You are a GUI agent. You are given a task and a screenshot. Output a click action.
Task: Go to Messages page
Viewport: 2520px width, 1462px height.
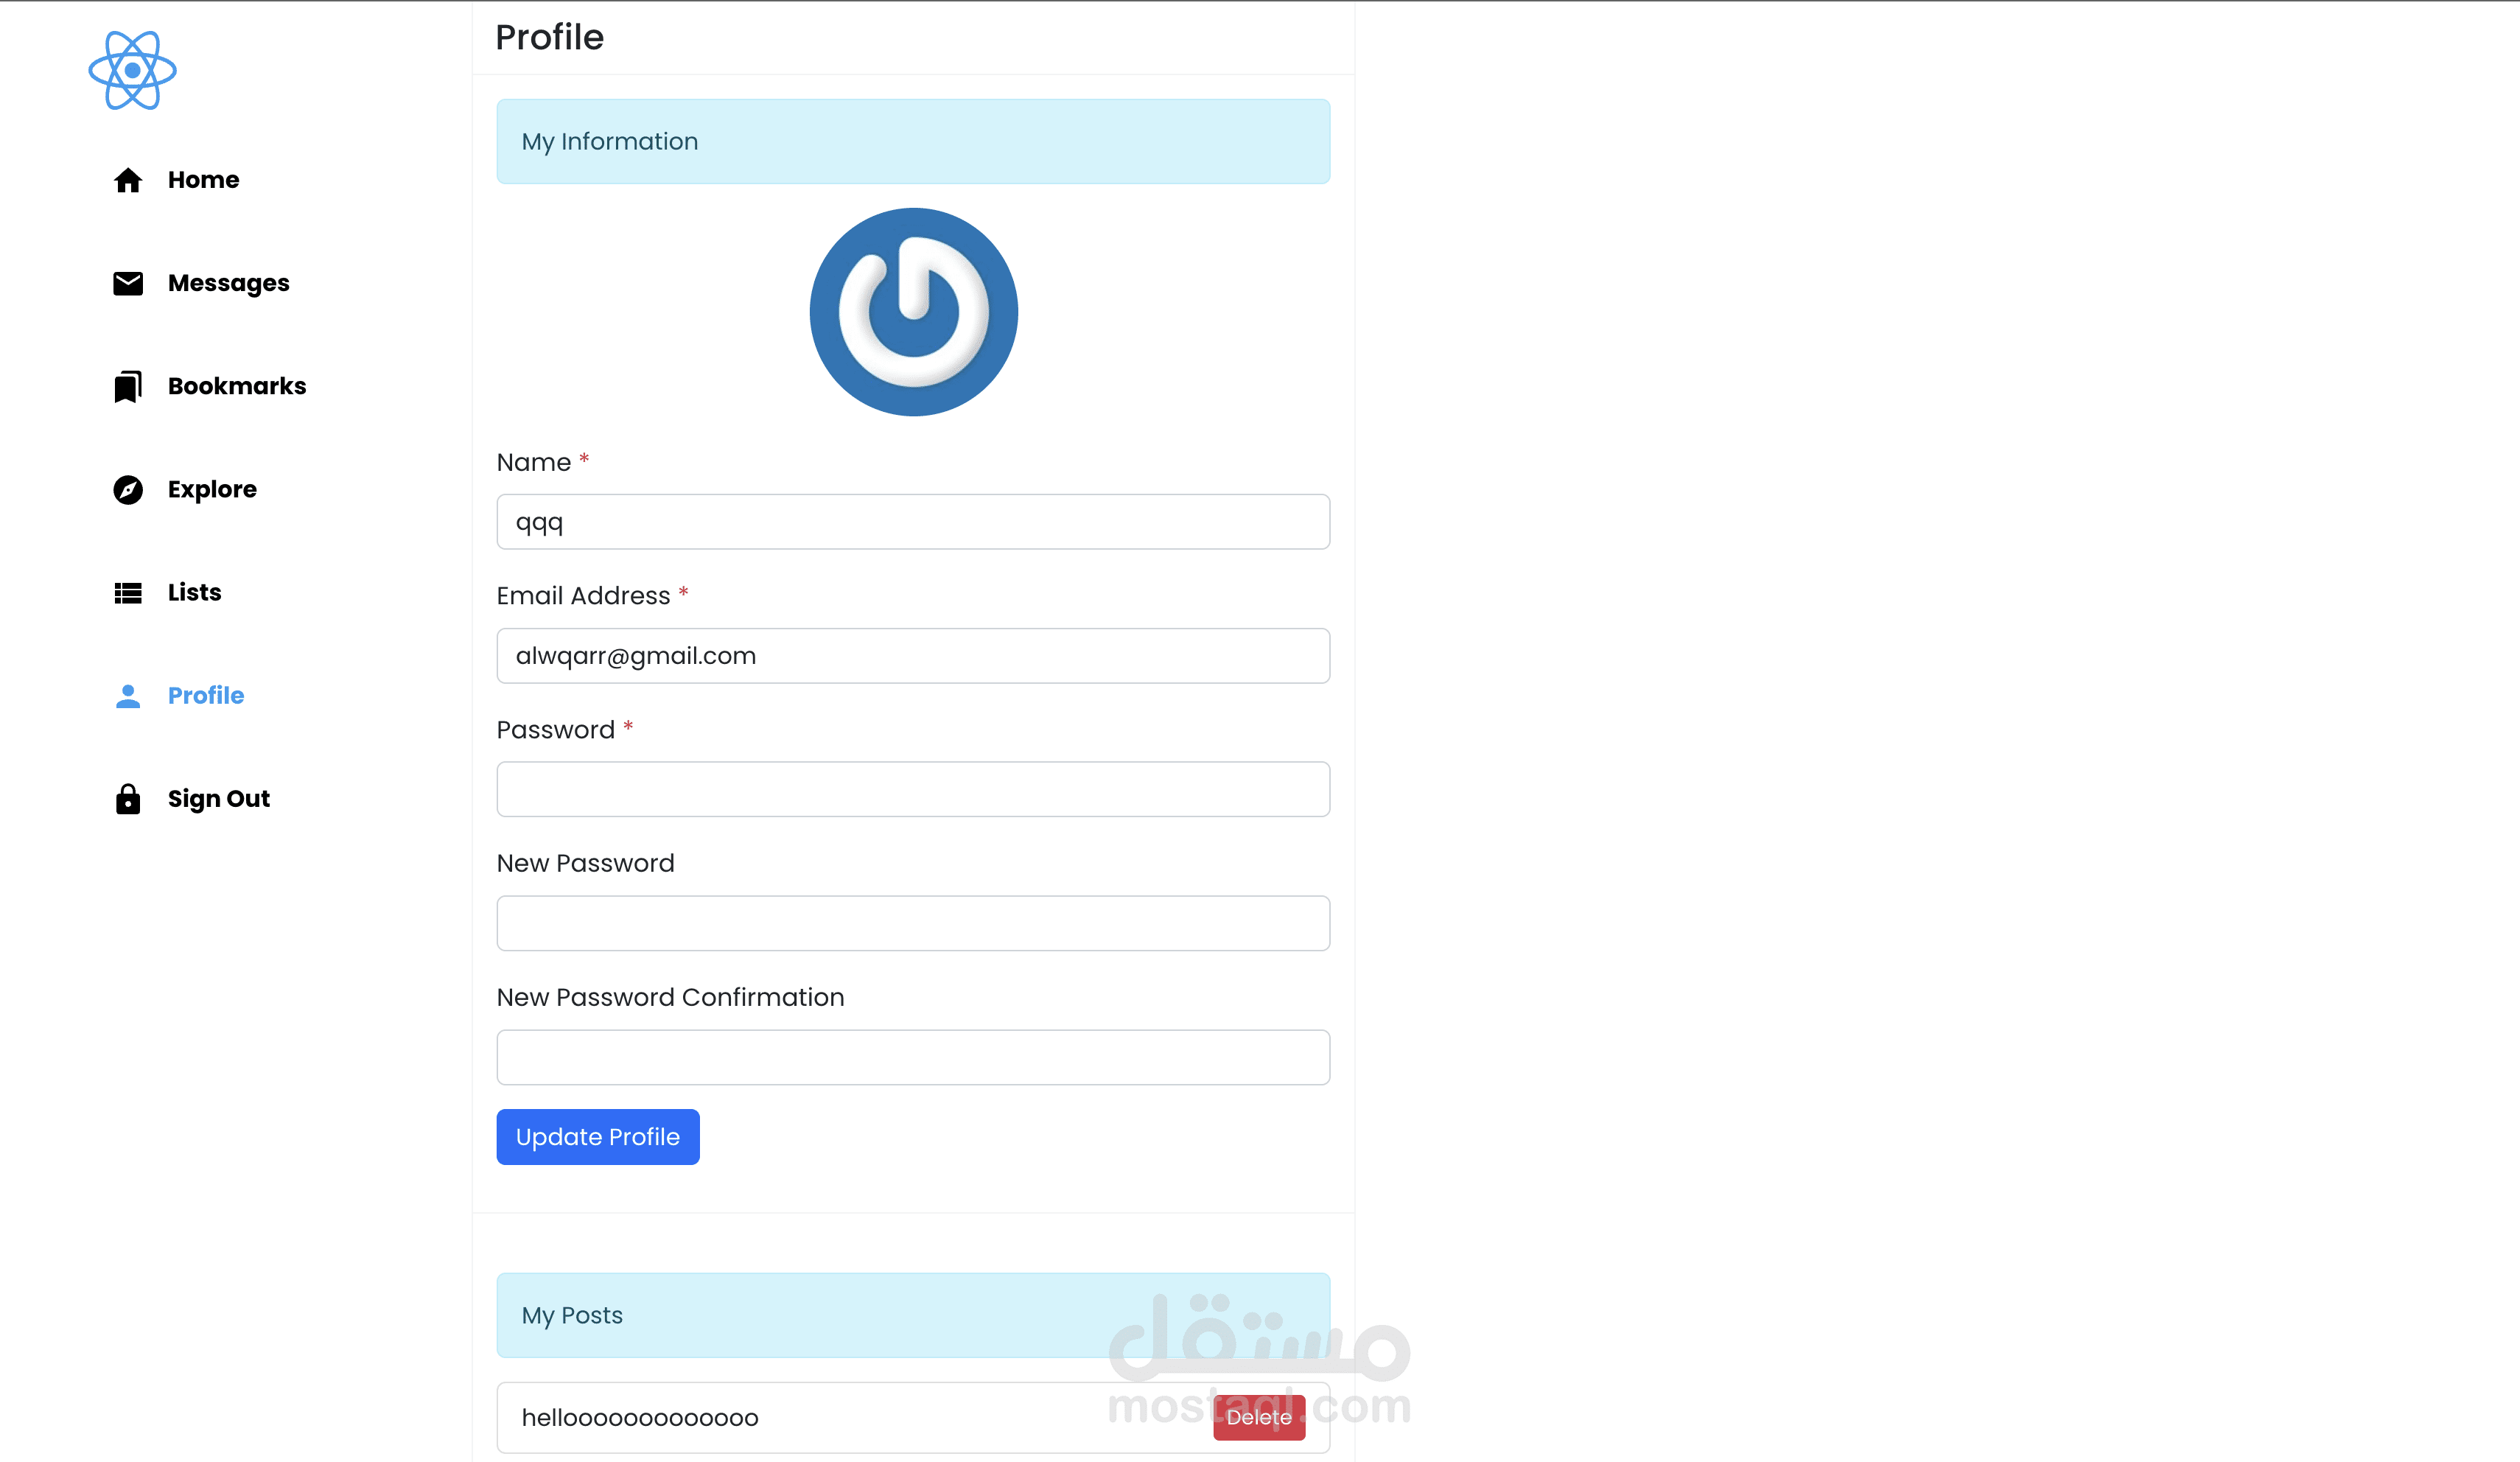click(228, 284)
